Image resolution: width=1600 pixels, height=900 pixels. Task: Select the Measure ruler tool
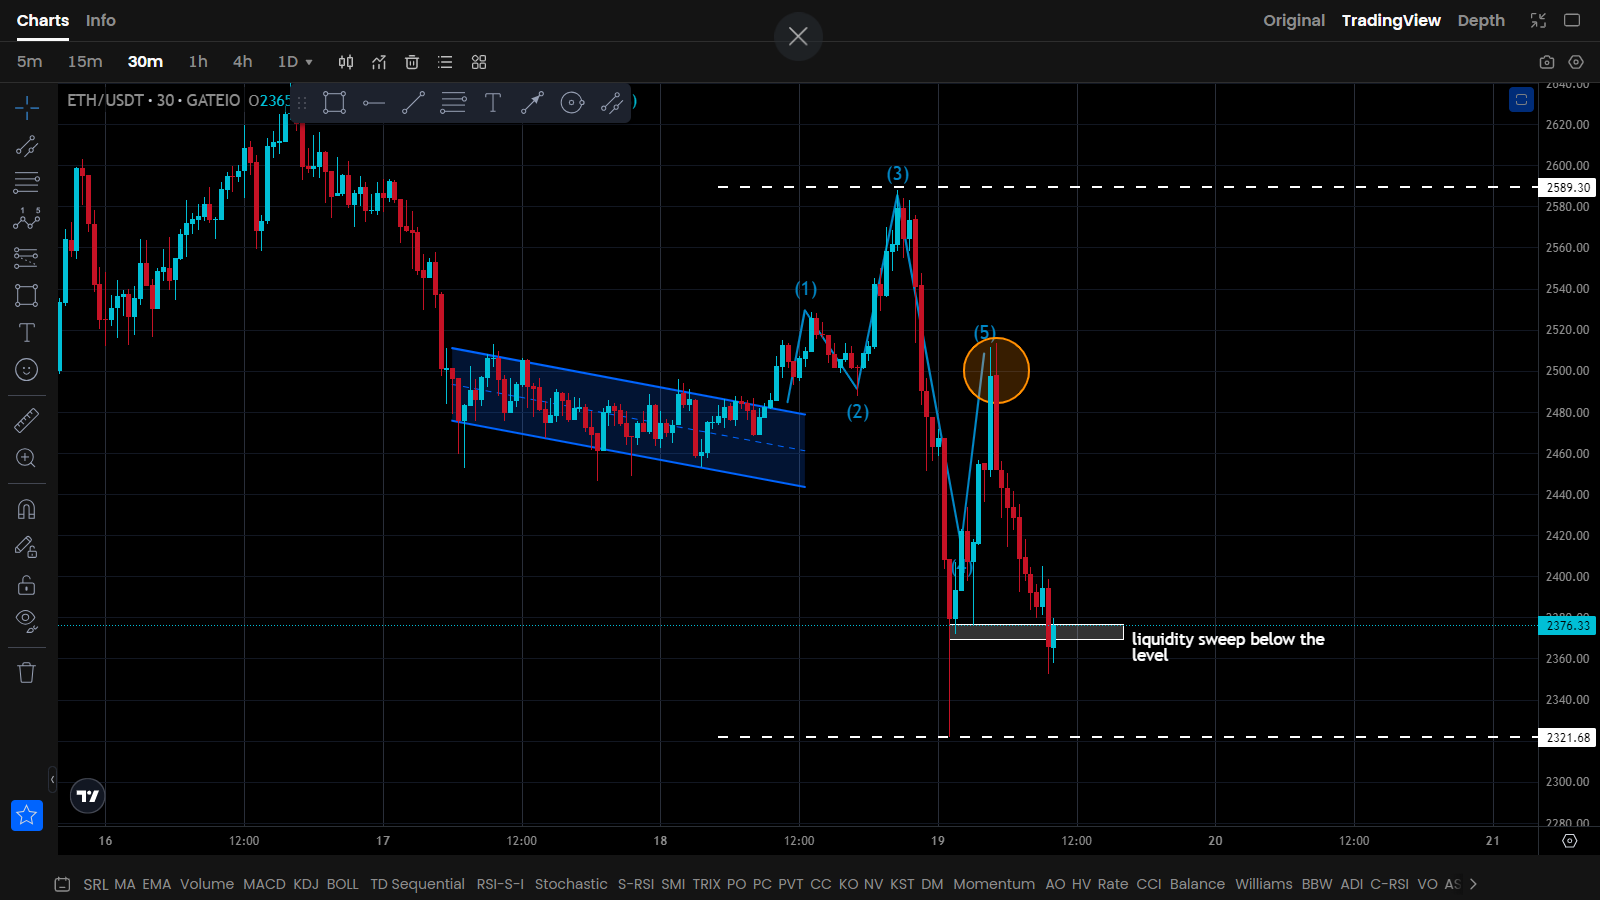(27, 421)
